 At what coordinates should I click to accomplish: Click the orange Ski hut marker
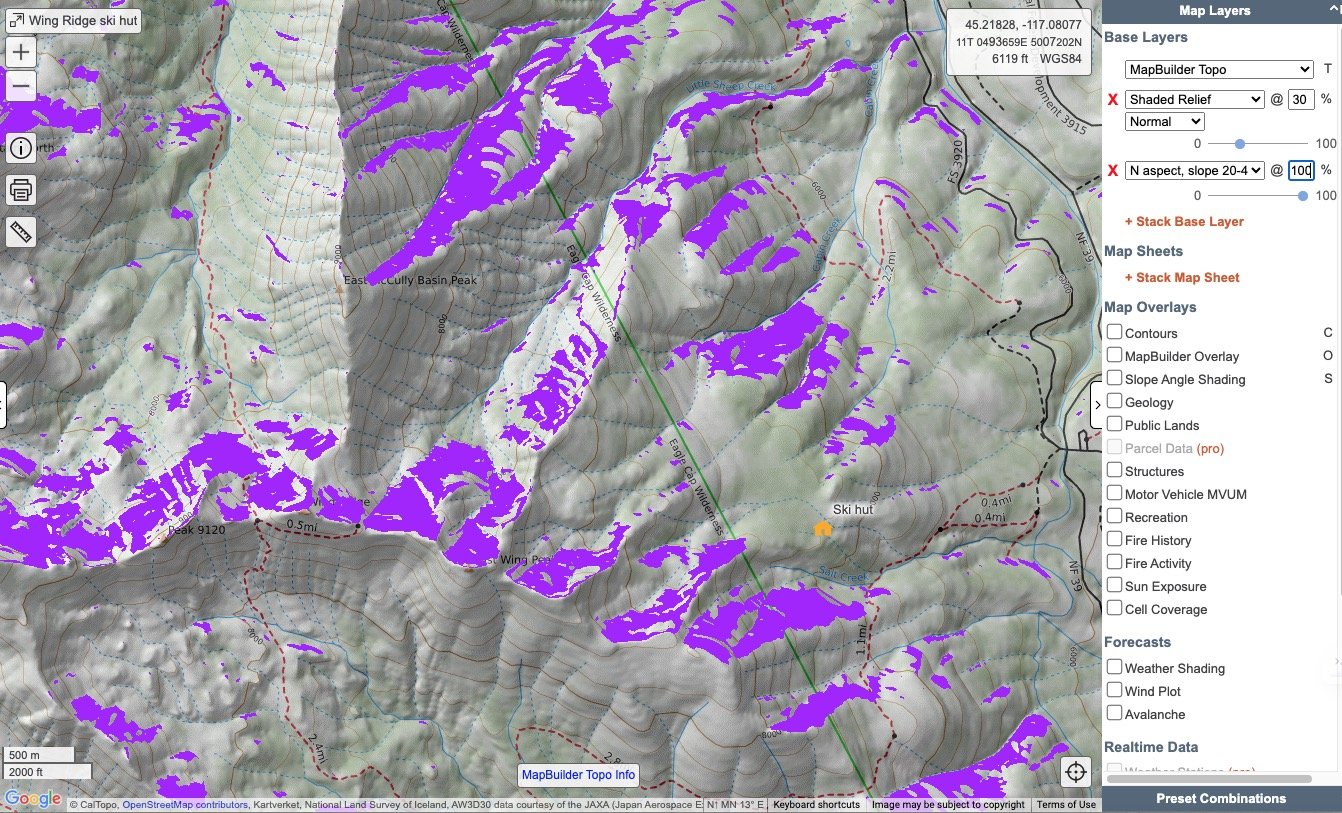coord(822,529)
